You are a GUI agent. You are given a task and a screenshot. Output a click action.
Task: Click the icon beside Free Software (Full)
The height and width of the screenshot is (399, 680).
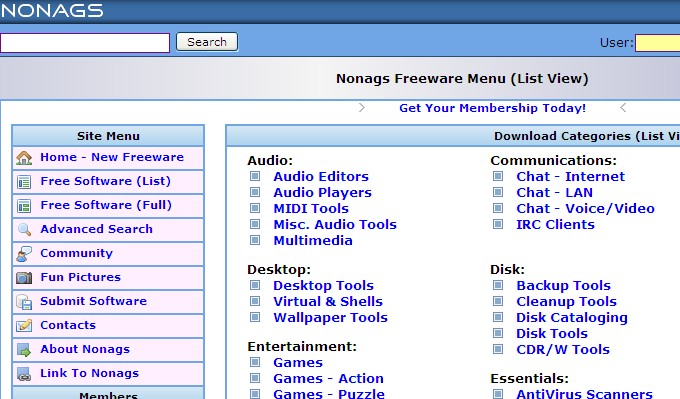tap(24, 206)
